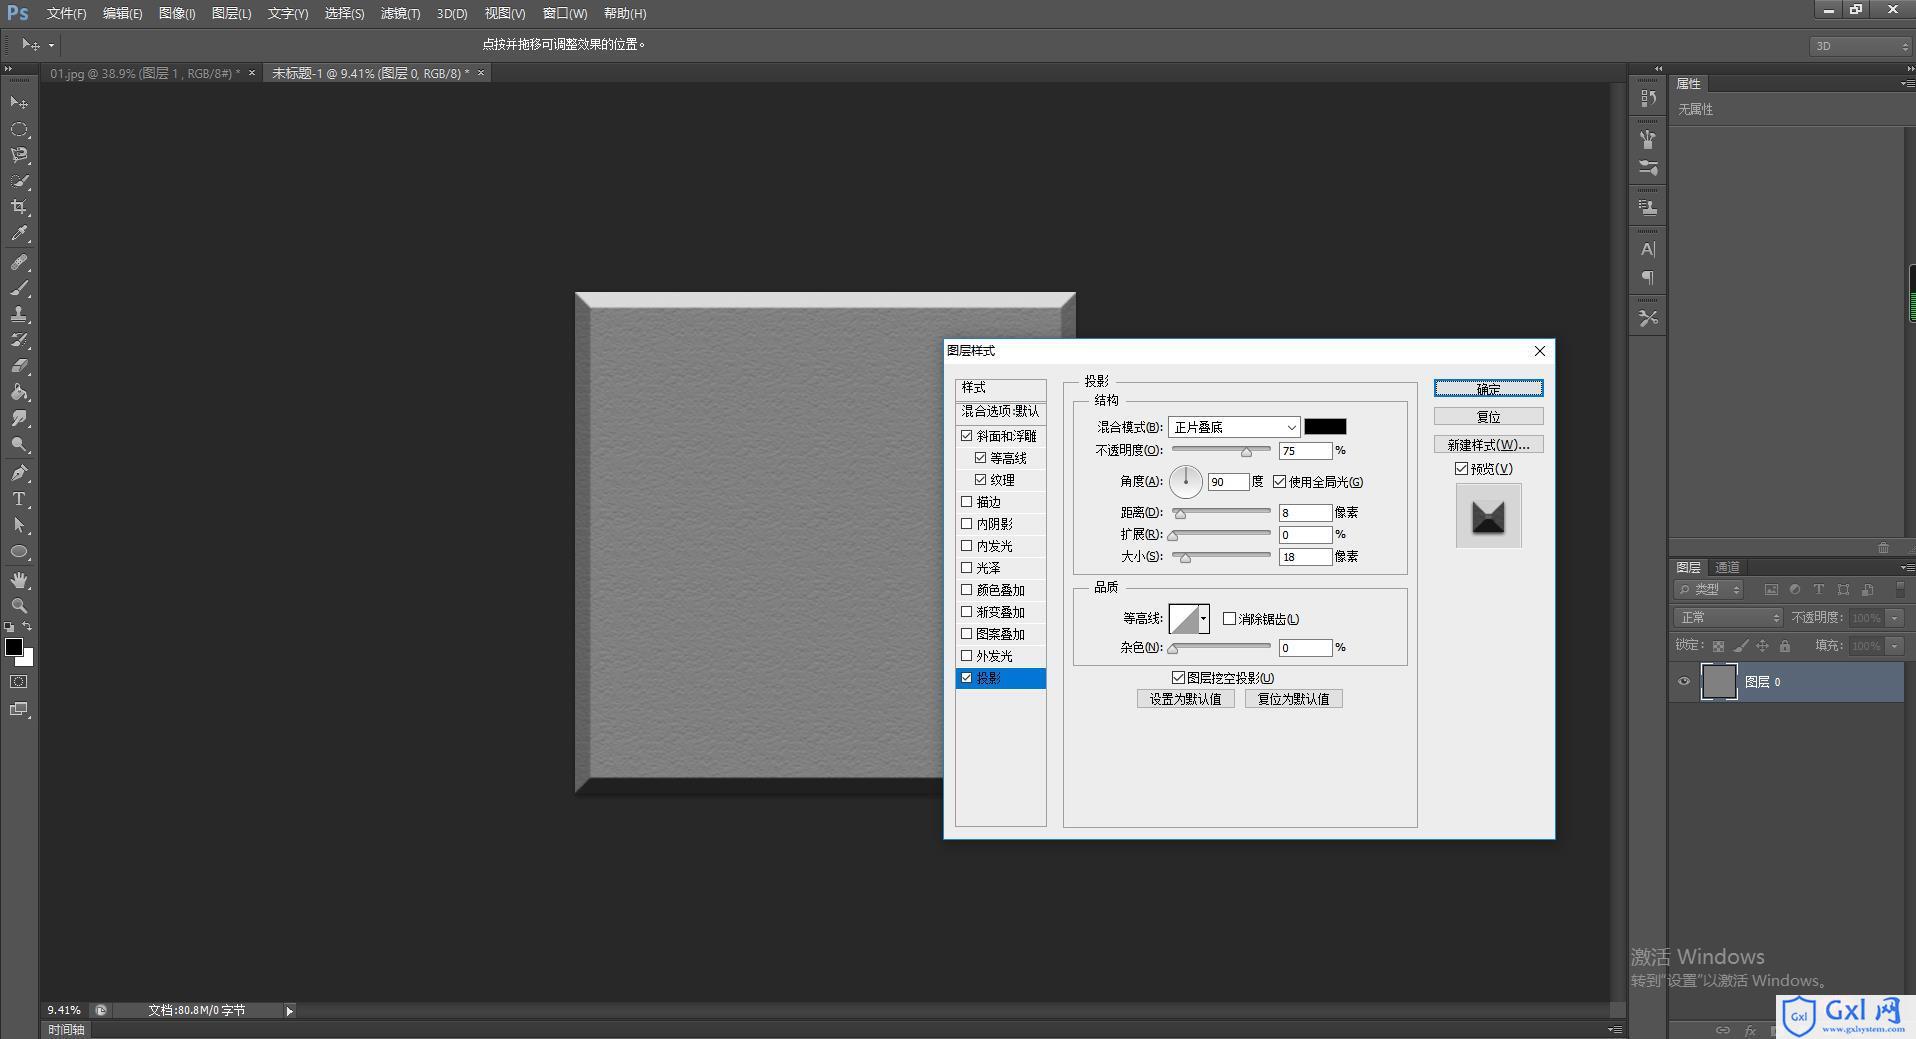Click the 大小 size slider
Screen dimensions: 1916x1039
pos(1221,557)
